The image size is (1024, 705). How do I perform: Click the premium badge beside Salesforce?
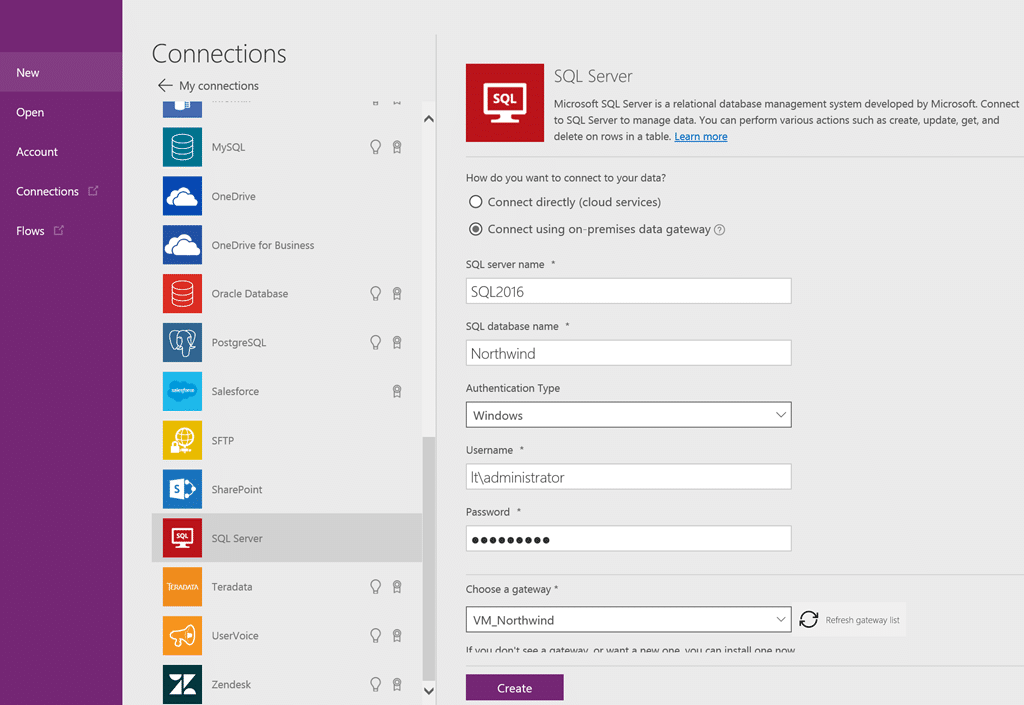tap(396, 392)
